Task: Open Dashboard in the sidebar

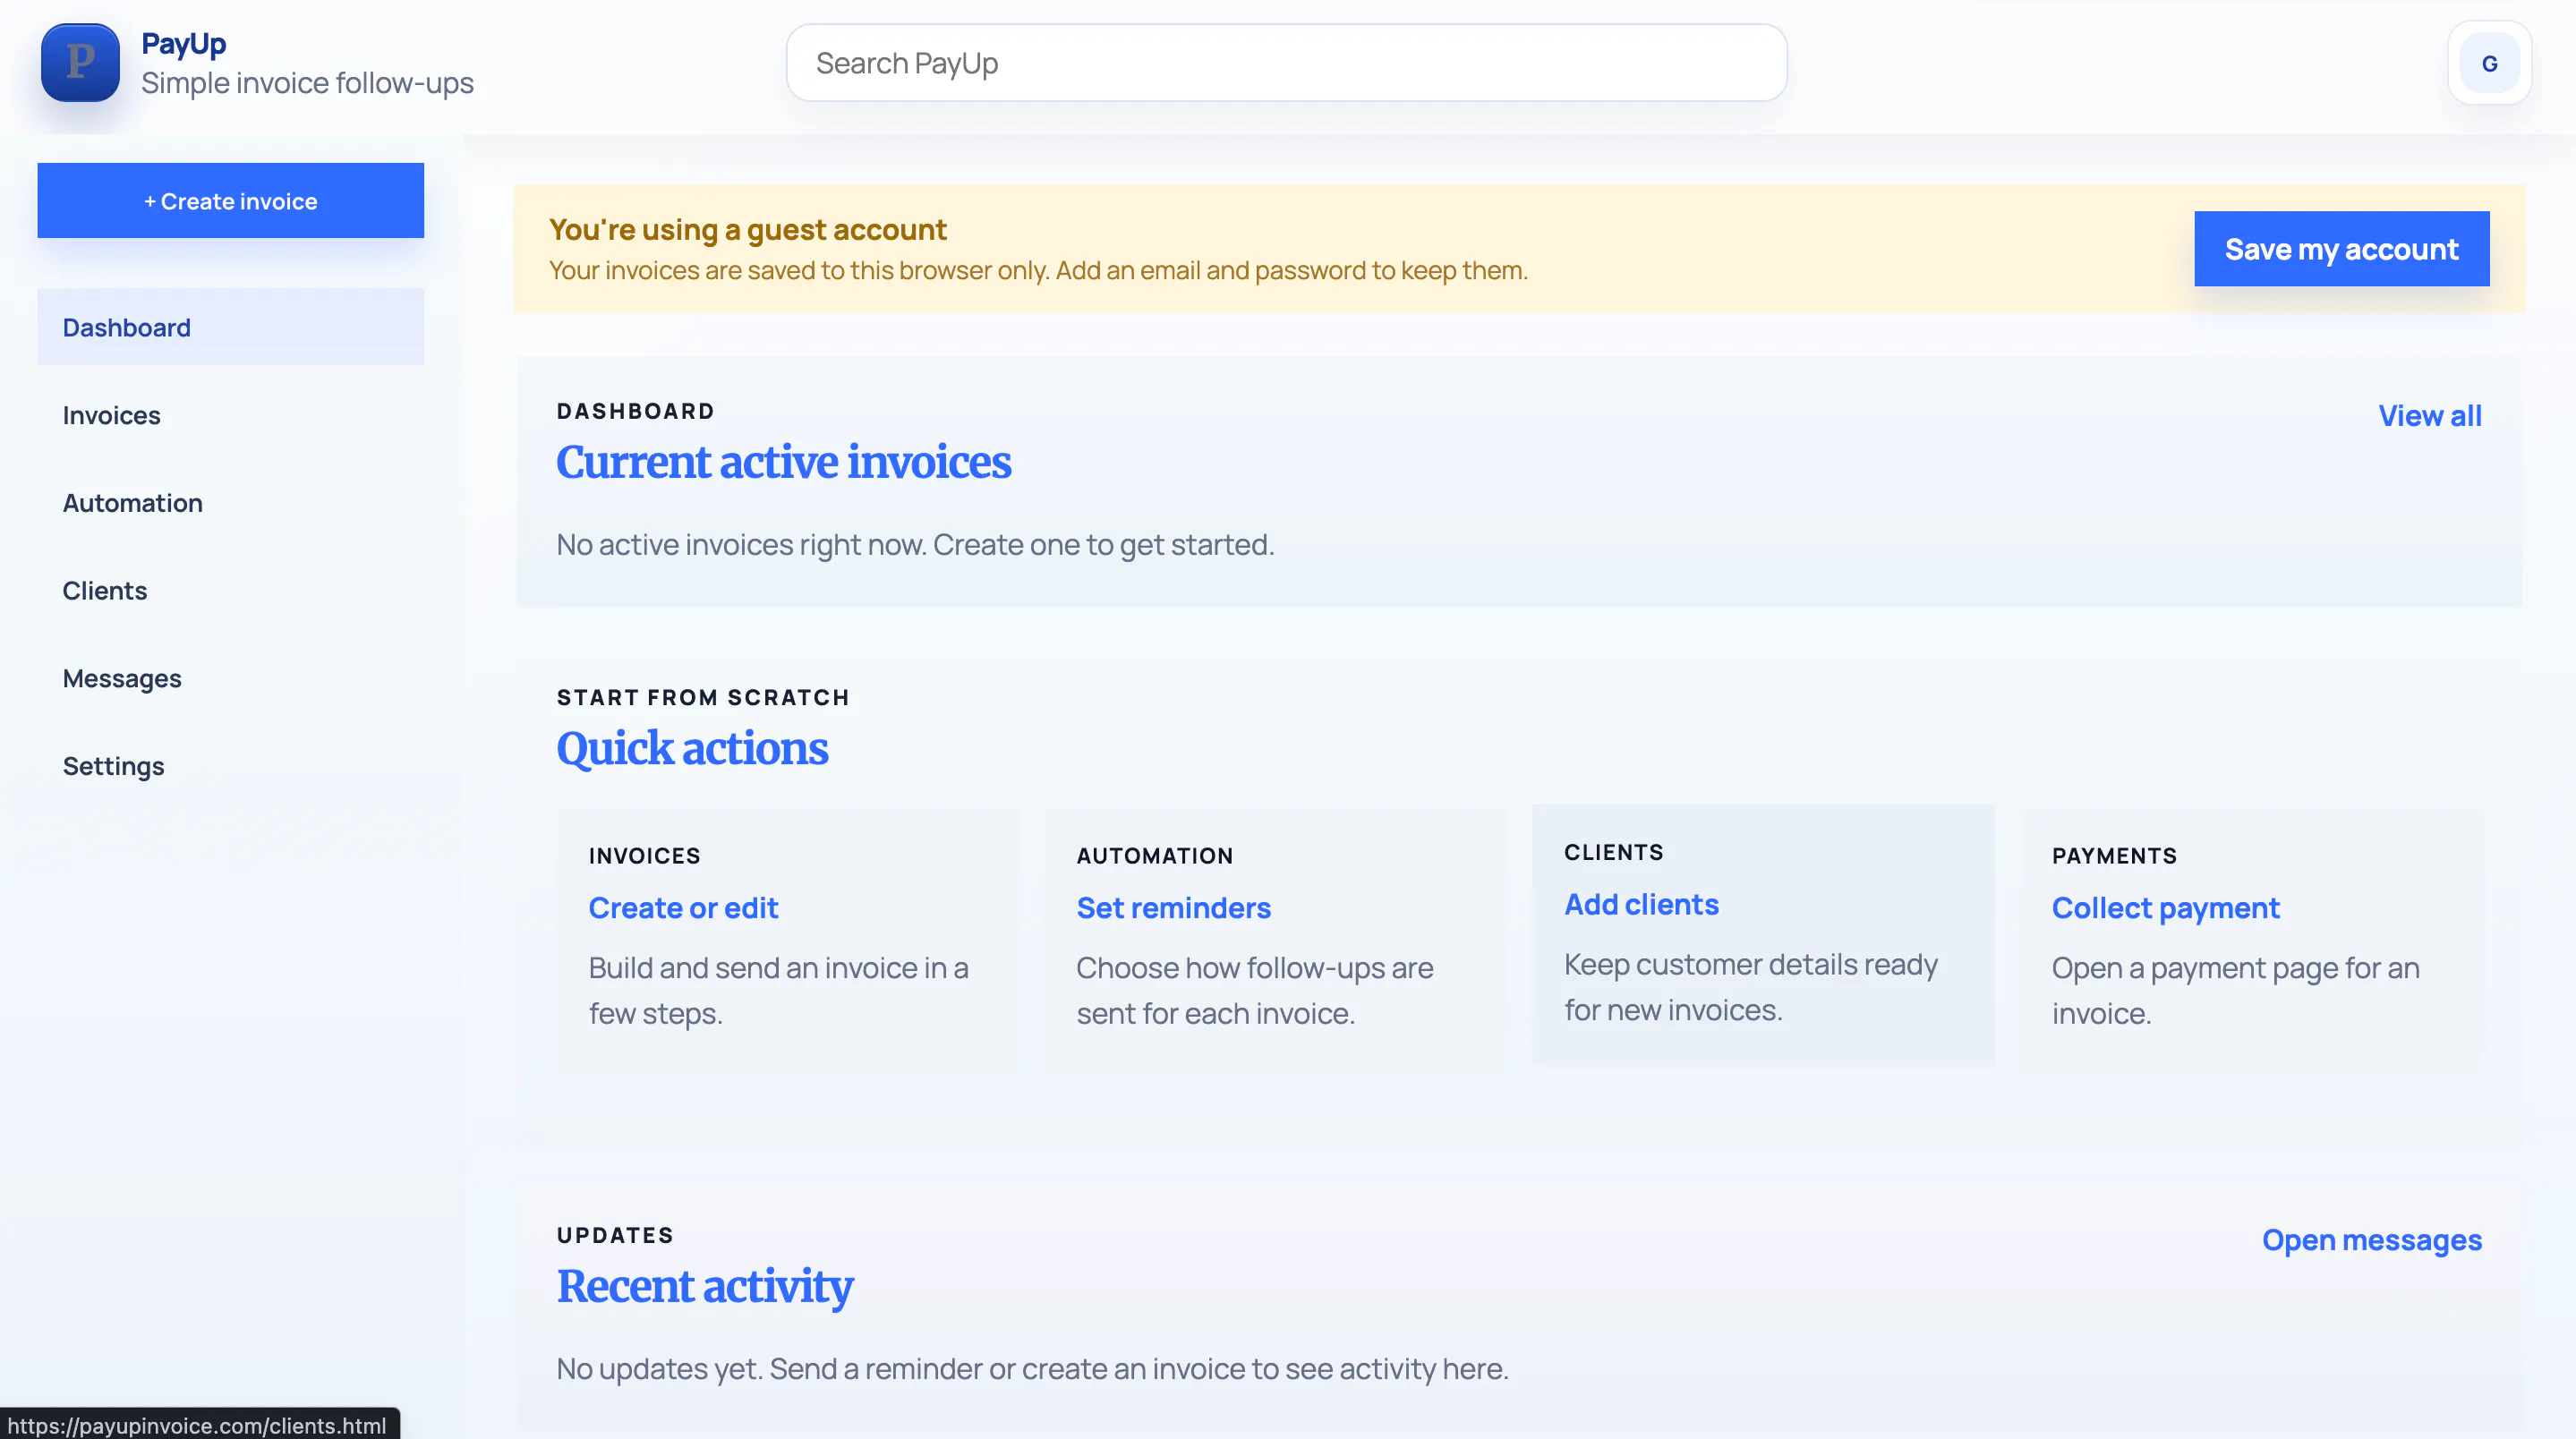Action: click(x=231, y=327)
